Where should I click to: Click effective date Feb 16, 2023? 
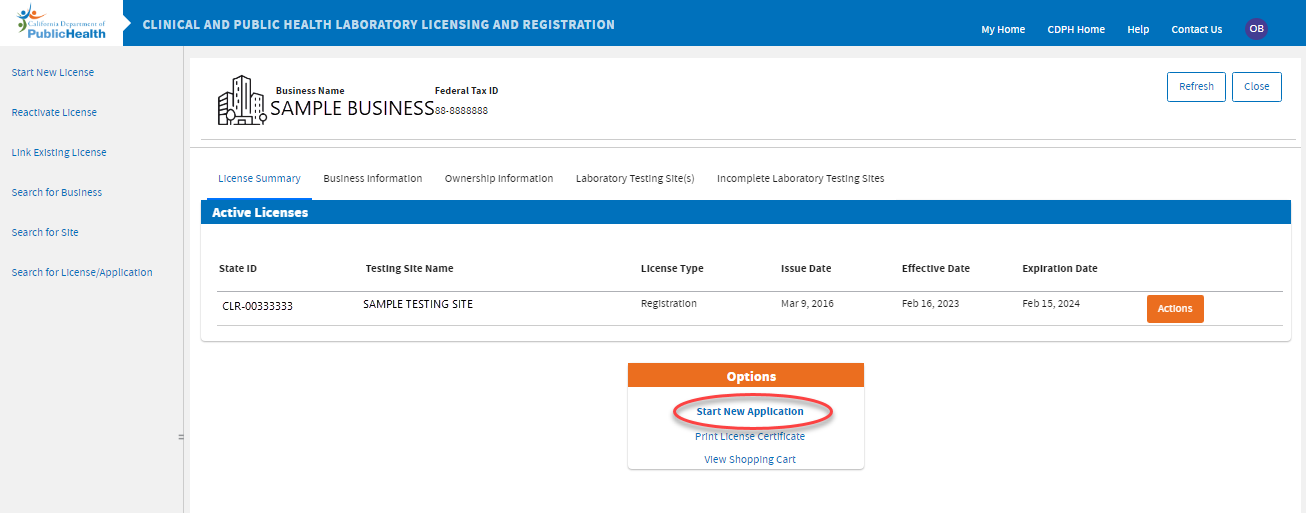[x=930, y=303]
